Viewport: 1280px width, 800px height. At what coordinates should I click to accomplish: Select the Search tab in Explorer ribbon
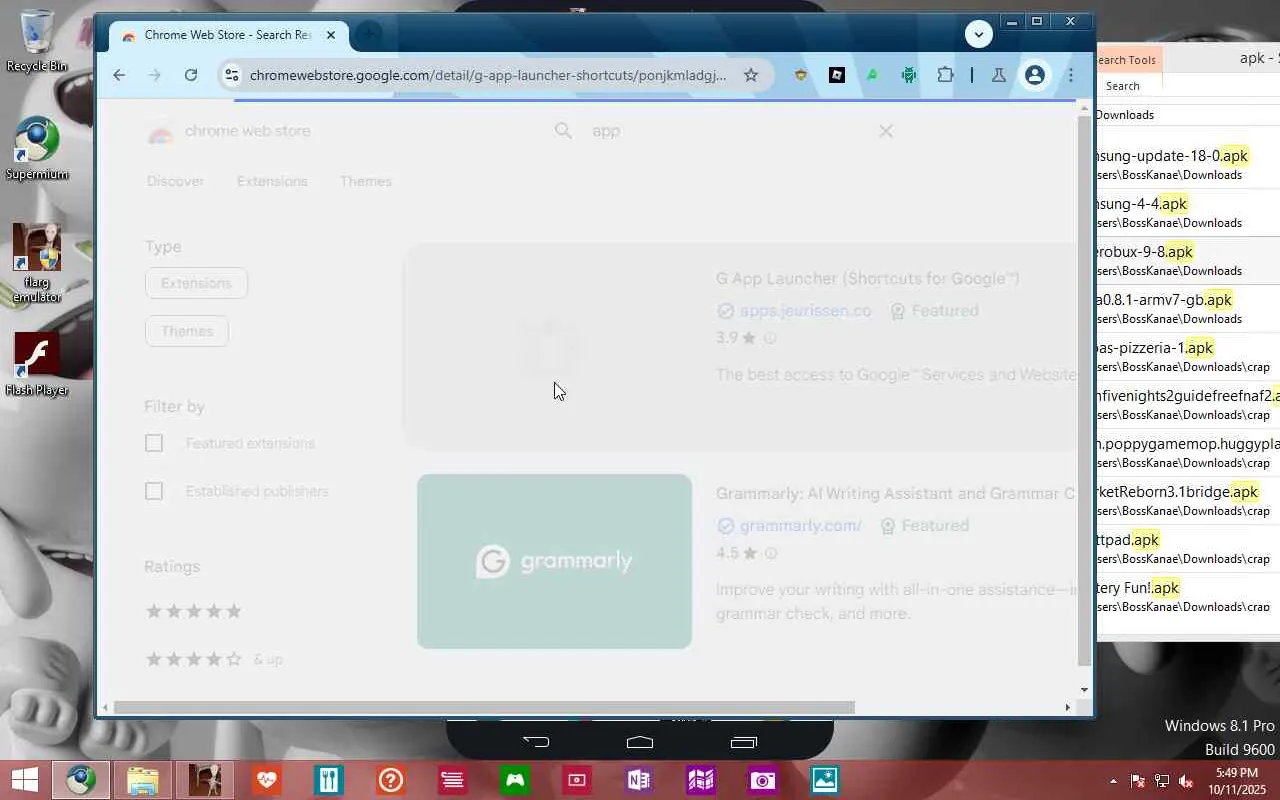tap(1122, 86)
